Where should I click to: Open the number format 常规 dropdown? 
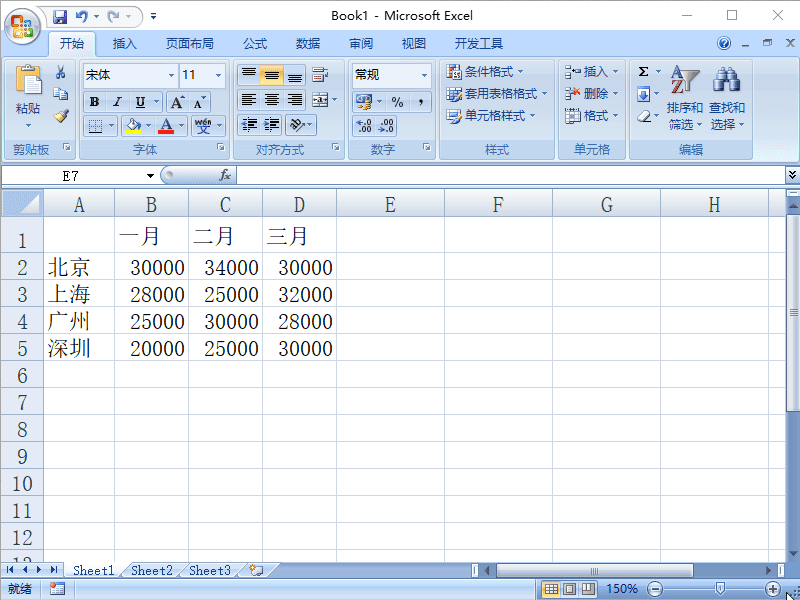tap(424, 76)
